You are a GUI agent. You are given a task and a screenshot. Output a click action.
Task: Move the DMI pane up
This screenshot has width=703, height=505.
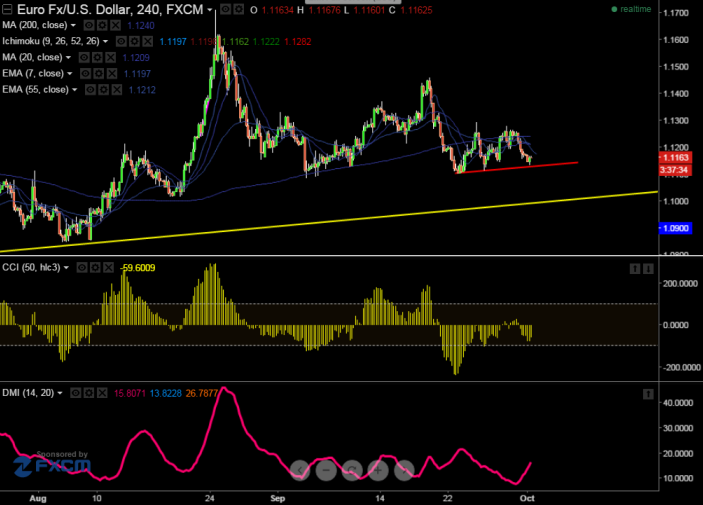648,394
